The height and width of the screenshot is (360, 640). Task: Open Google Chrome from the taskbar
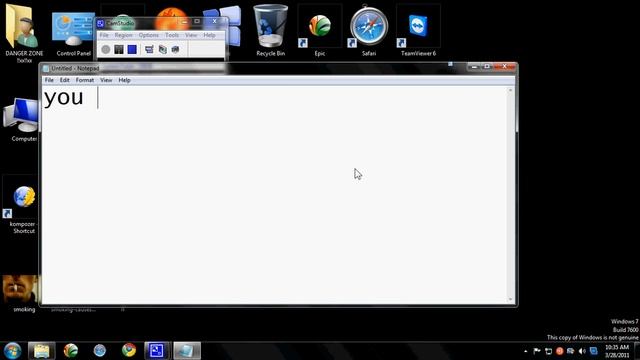129,351
